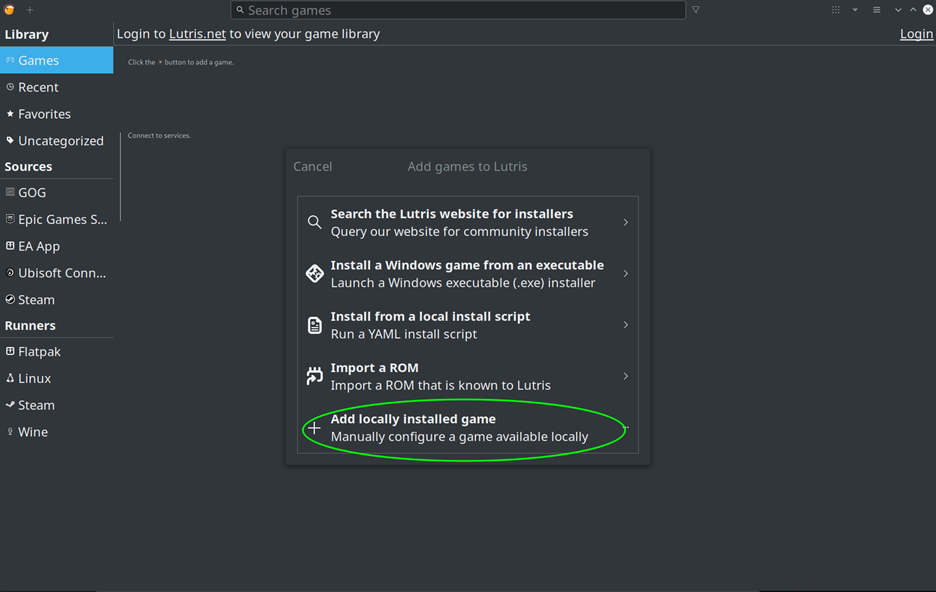
Task: Click the Login link at top right
Action: (x=916, y=34)
